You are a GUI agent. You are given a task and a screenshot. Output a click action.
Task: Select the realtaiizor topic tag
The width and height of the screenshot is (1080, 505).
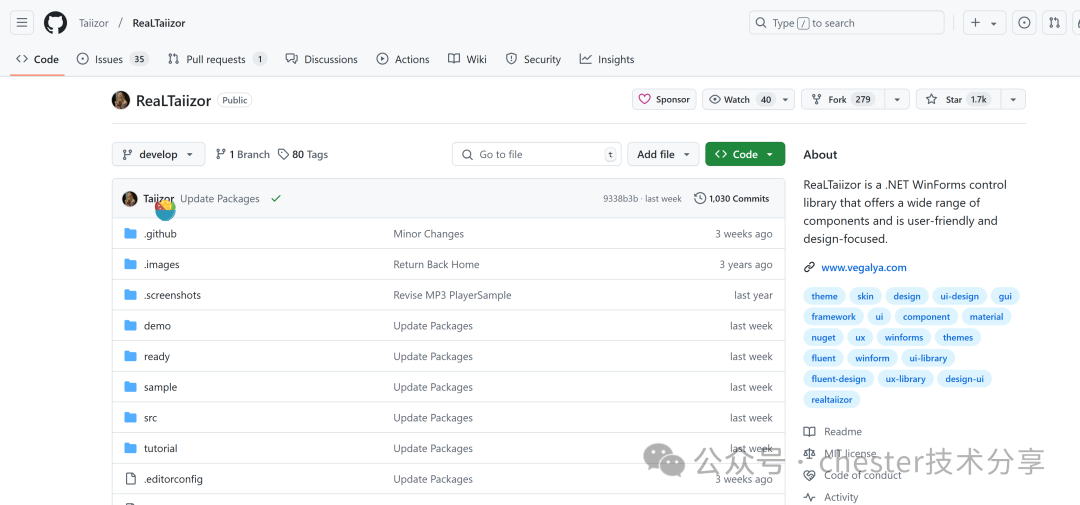coord(831,400)
